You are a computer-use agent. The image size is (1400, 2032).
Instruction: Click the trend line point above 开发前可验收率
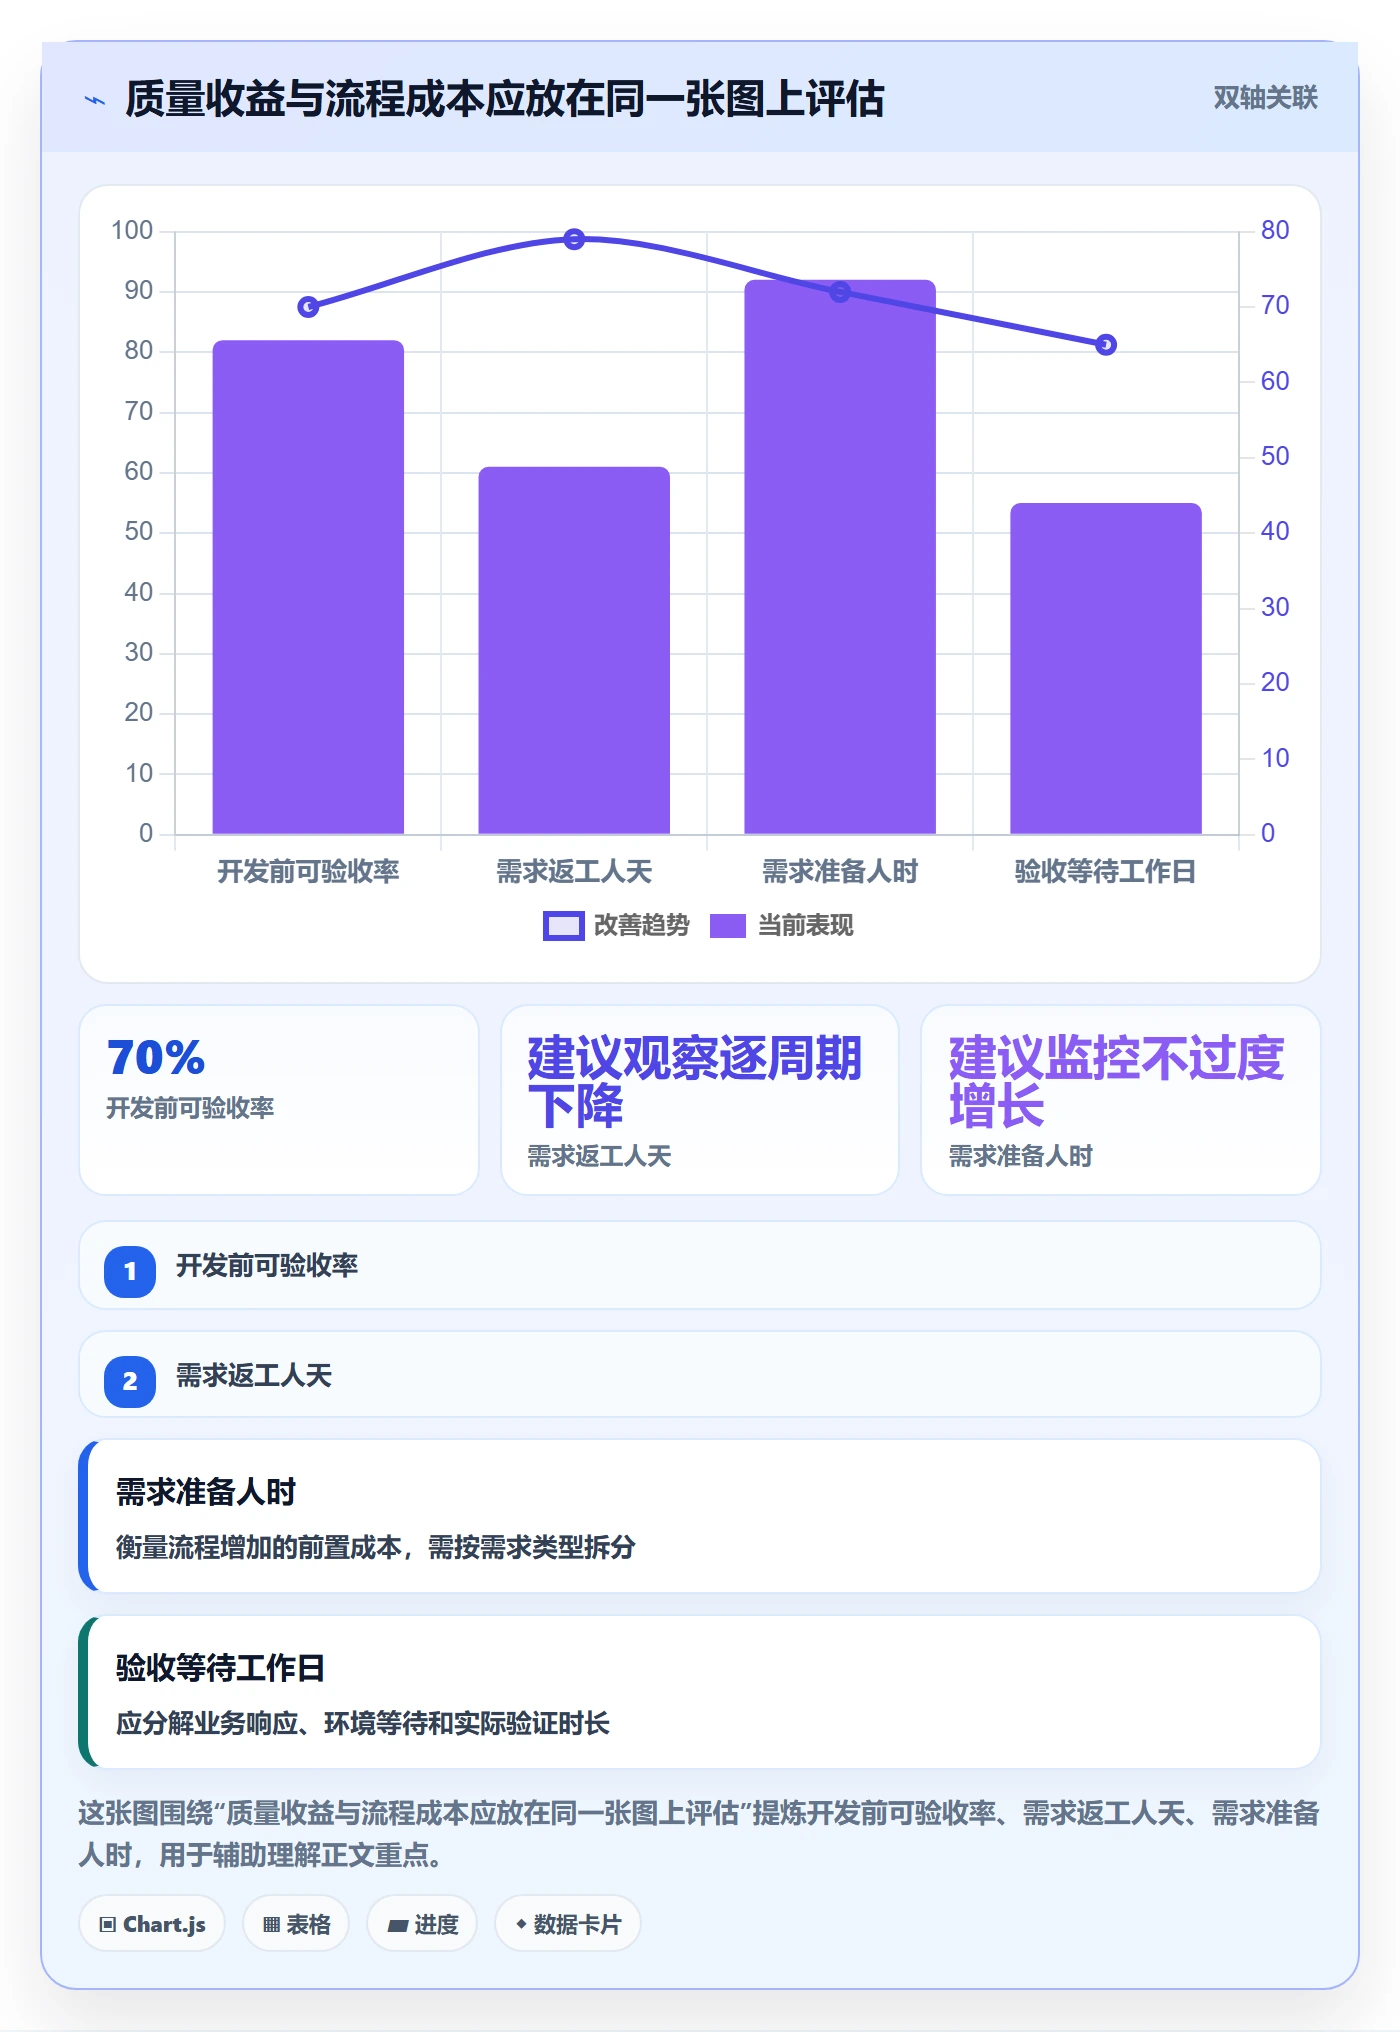[308, 307]
